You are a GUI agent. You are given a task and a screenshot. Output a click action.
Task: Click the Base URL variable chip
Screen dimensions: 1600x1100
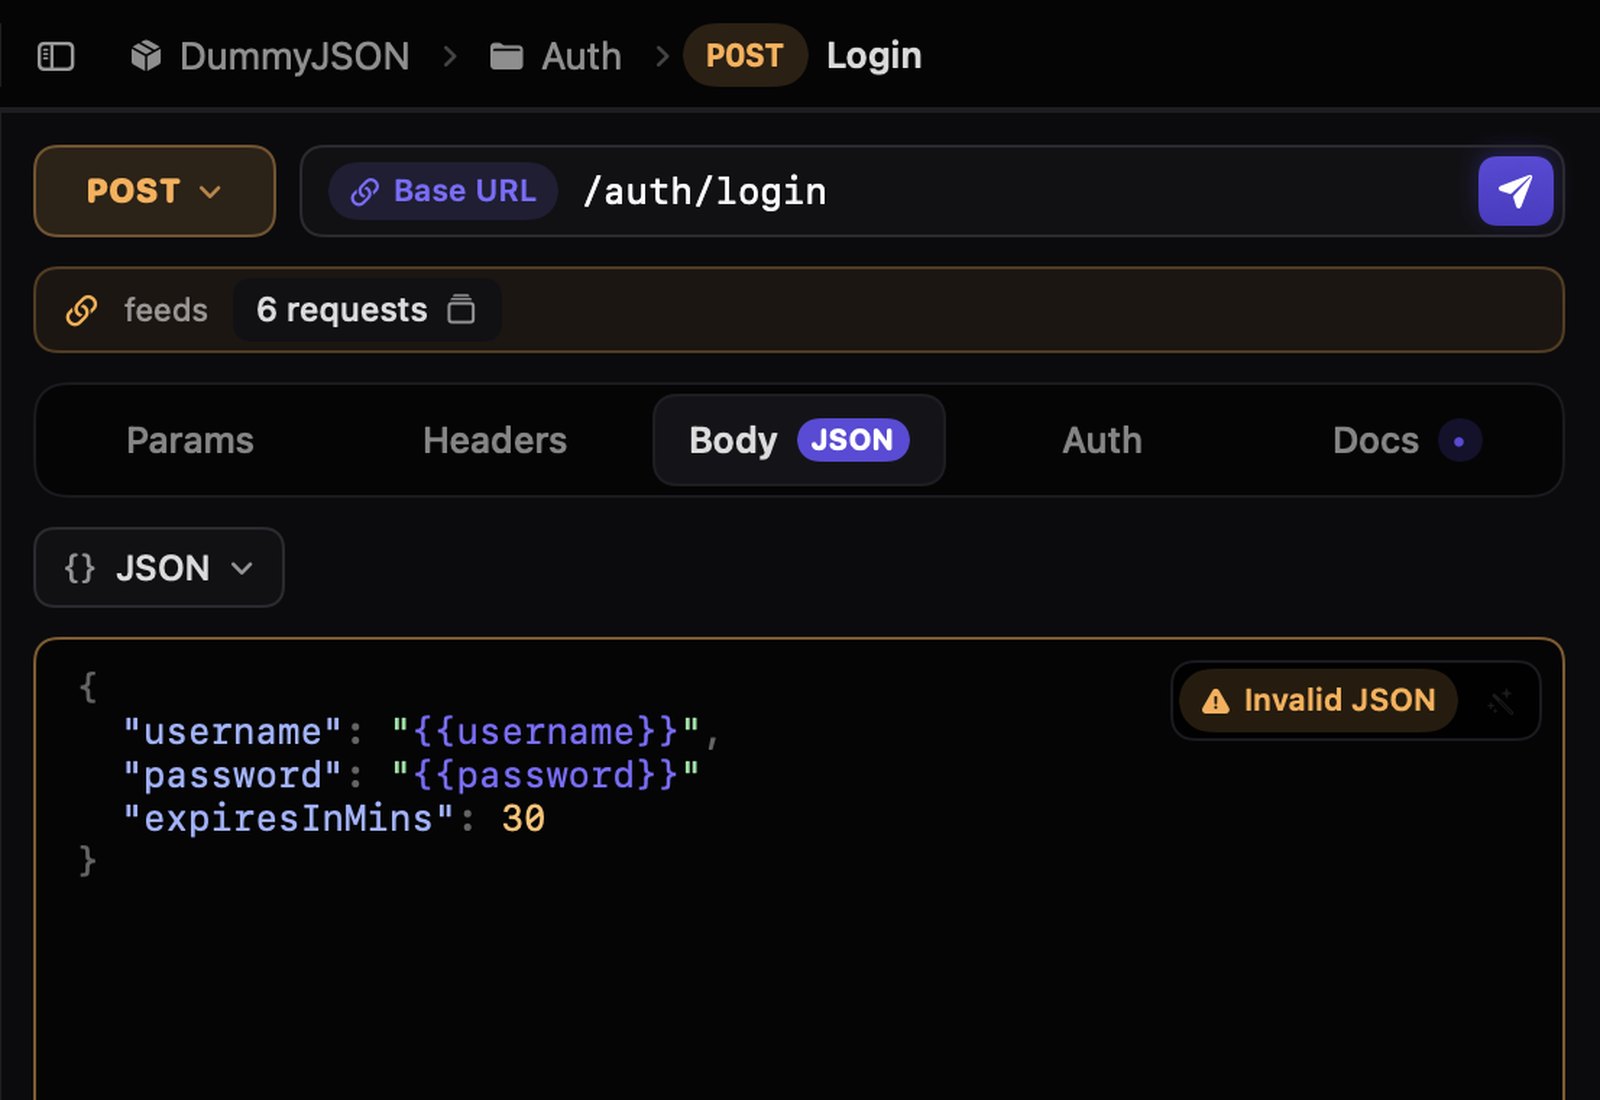pos(444,191)
